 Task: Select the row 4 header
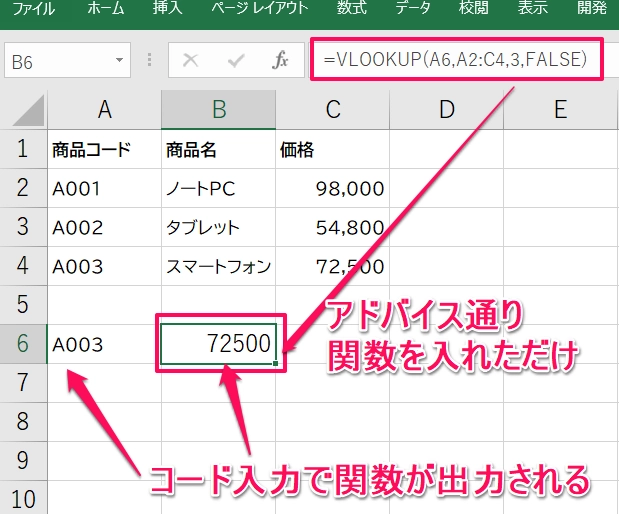pyautogui.click(x=23, y=266)
